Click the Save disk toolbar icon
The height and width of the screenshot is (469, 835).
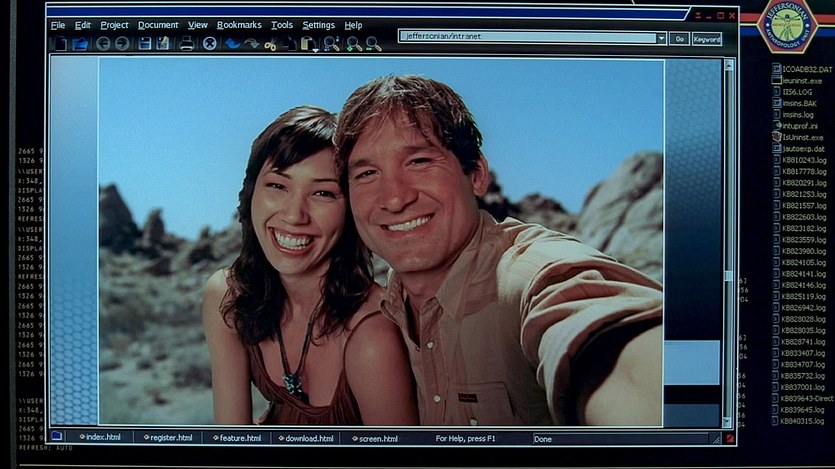pyautogui.click(x=145, y=44)
